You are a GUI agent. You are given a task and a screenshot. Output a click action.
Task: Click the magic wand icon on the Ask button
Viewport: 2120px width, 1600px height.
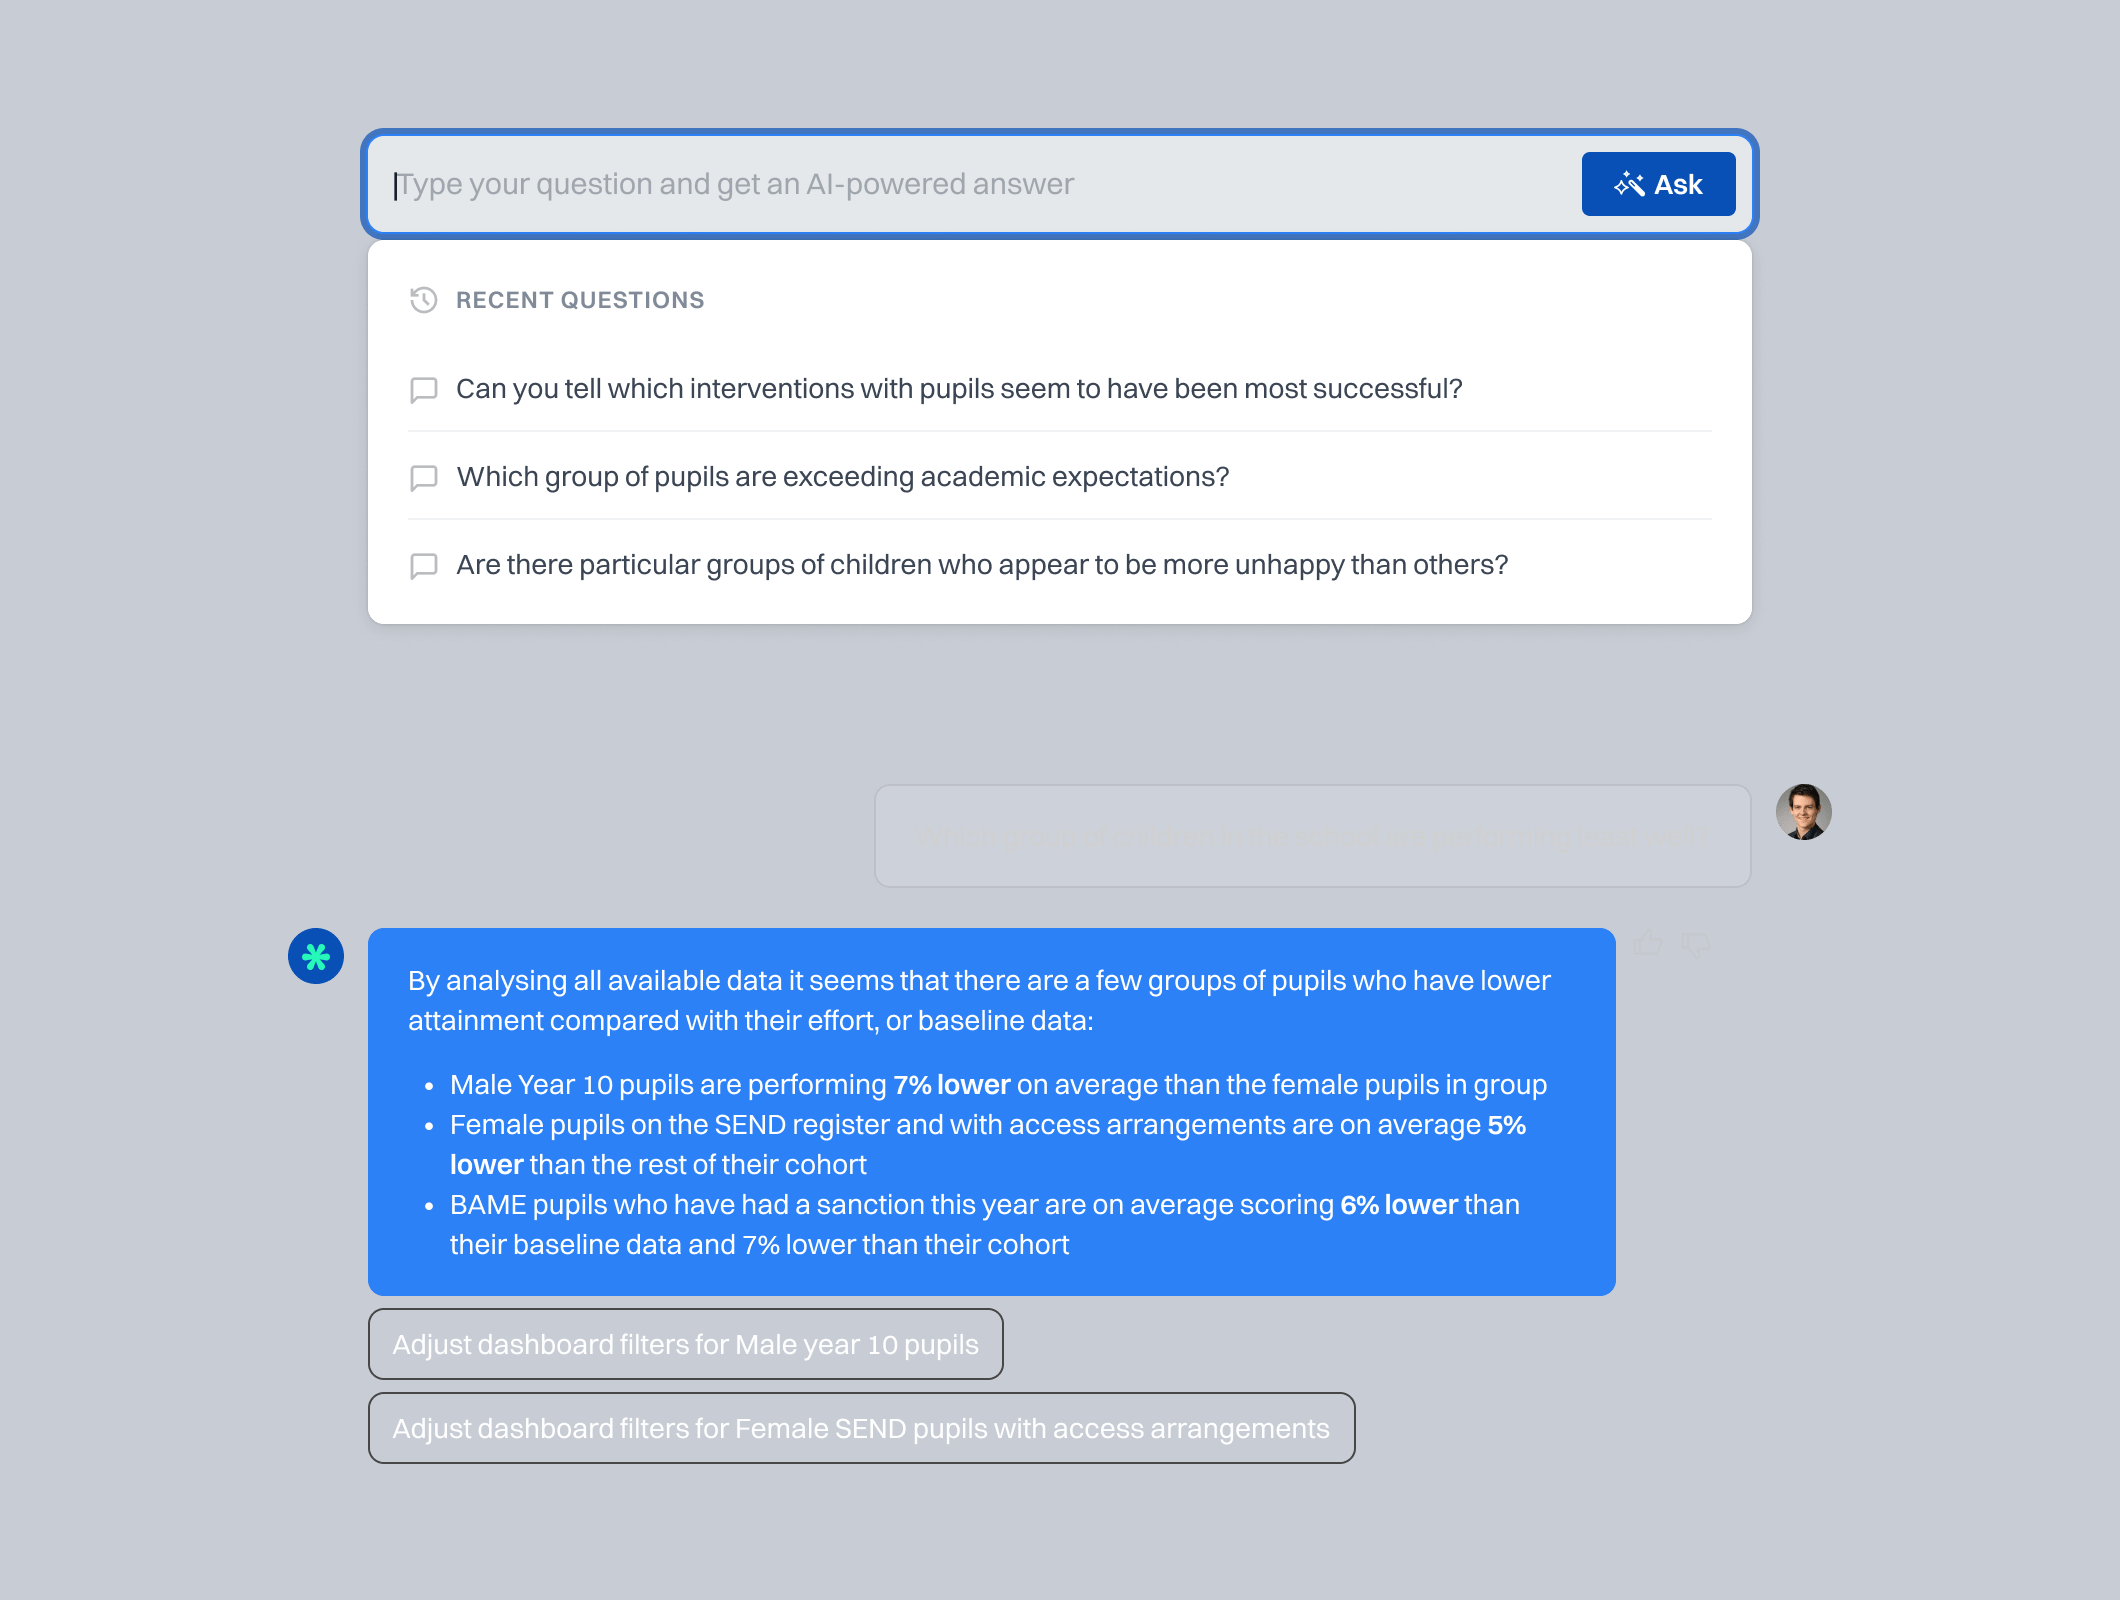tap(1629, 183)
